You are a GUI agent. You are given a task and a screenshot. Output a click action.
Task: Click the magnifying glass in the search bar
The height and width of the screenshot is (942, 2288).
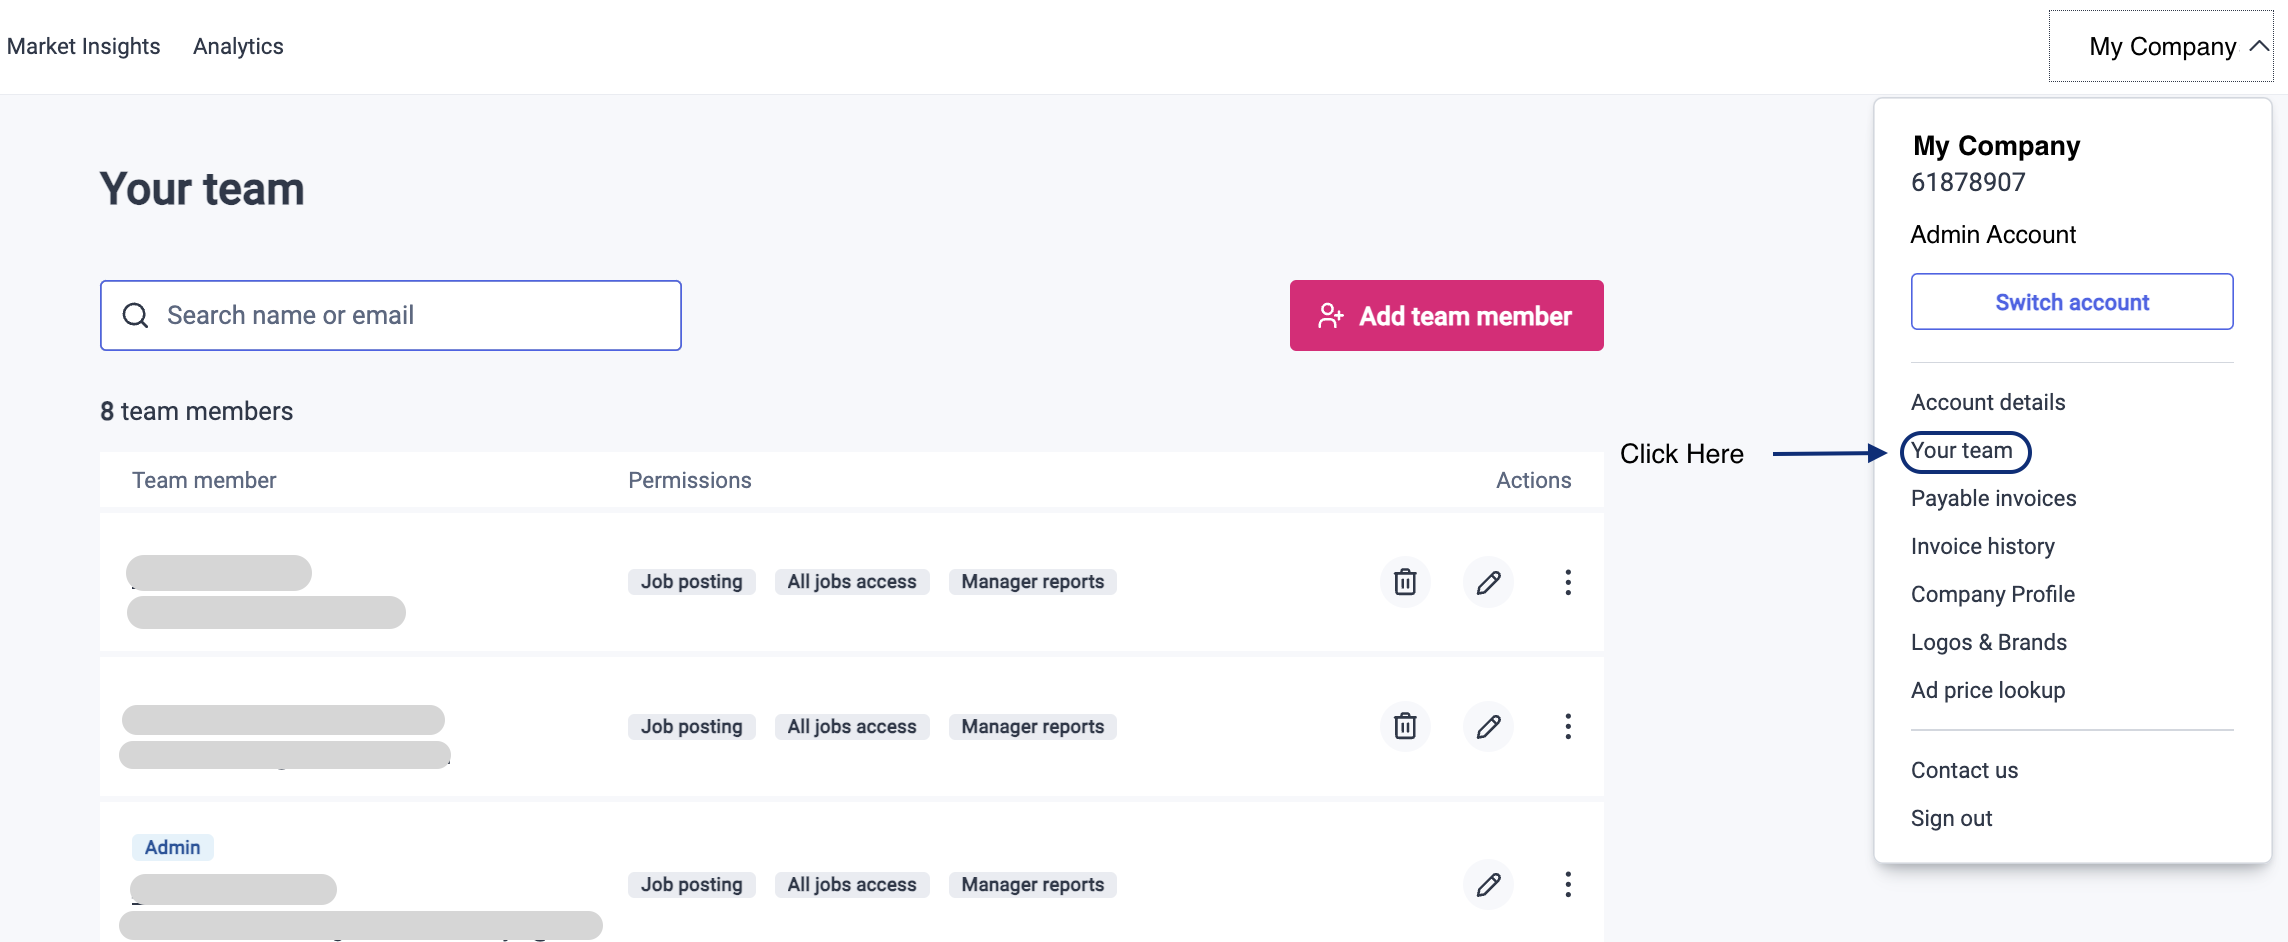[136, 315]
